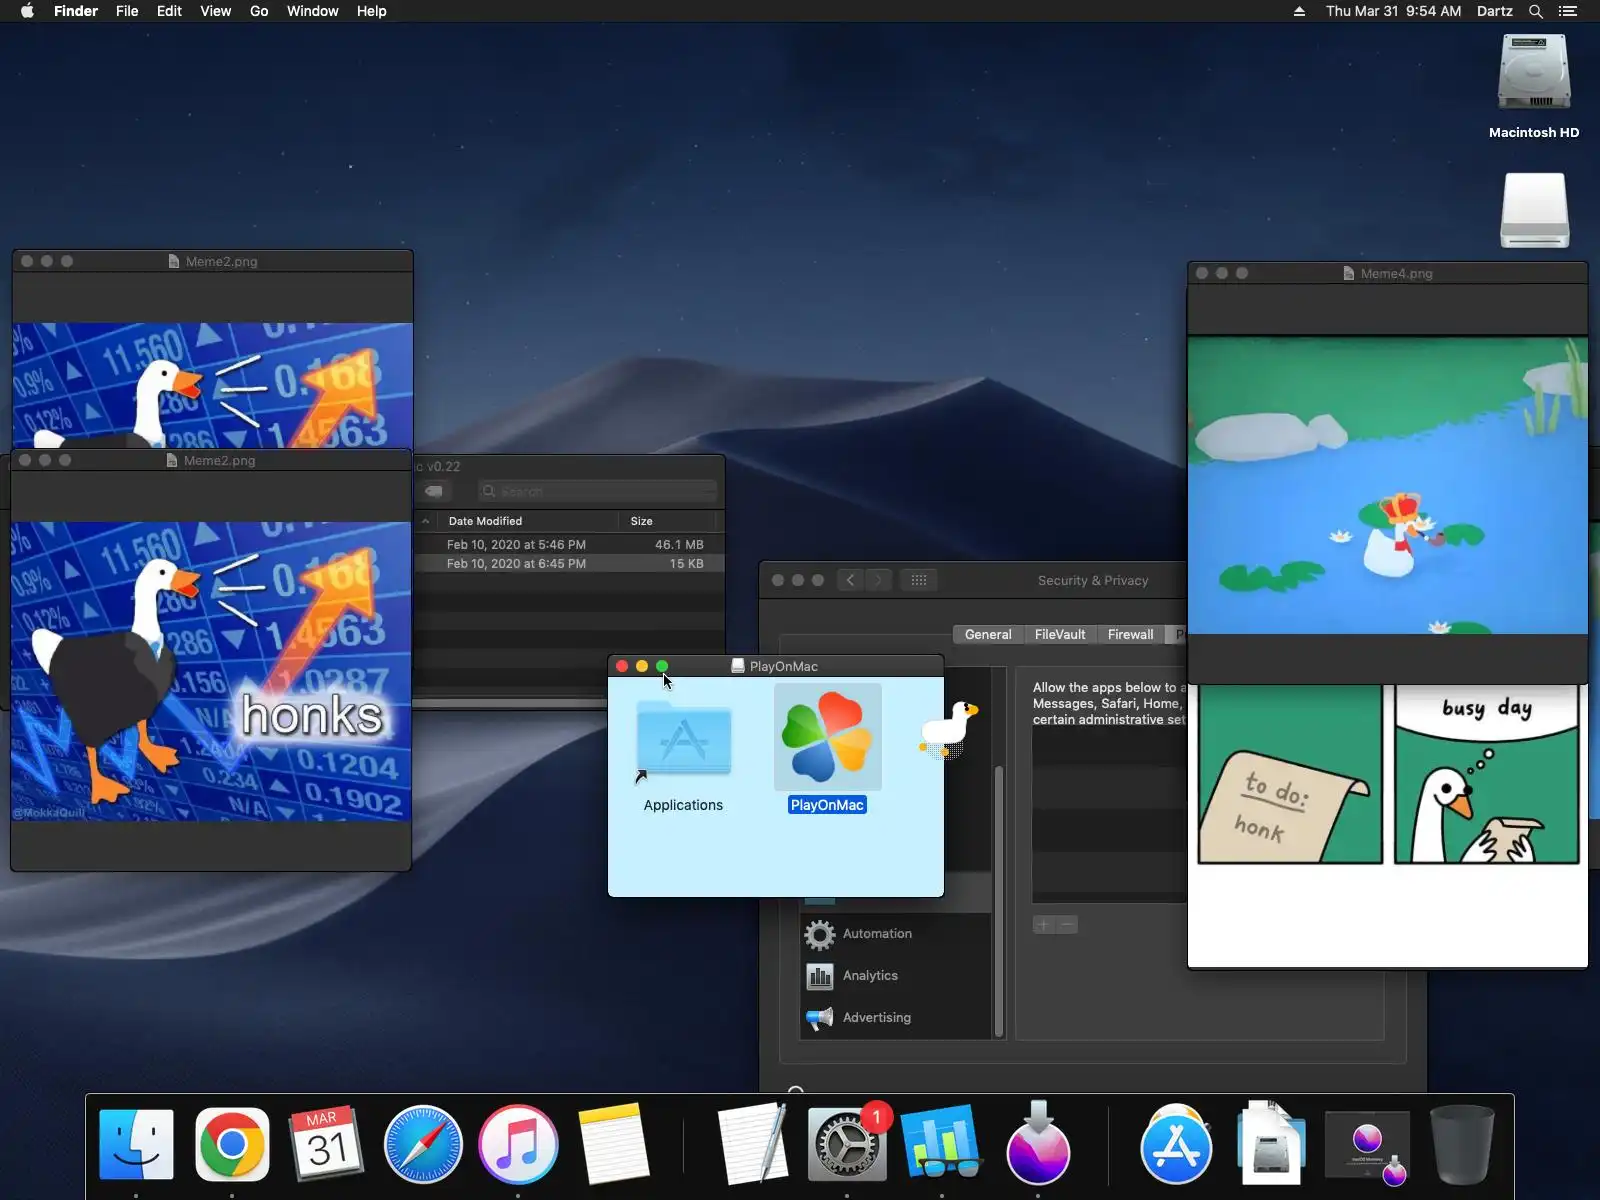Viewport: 1600px width, 1200px height.
Task: Click the eject icon in menu bar
Action: click(x=1299, y=11)
